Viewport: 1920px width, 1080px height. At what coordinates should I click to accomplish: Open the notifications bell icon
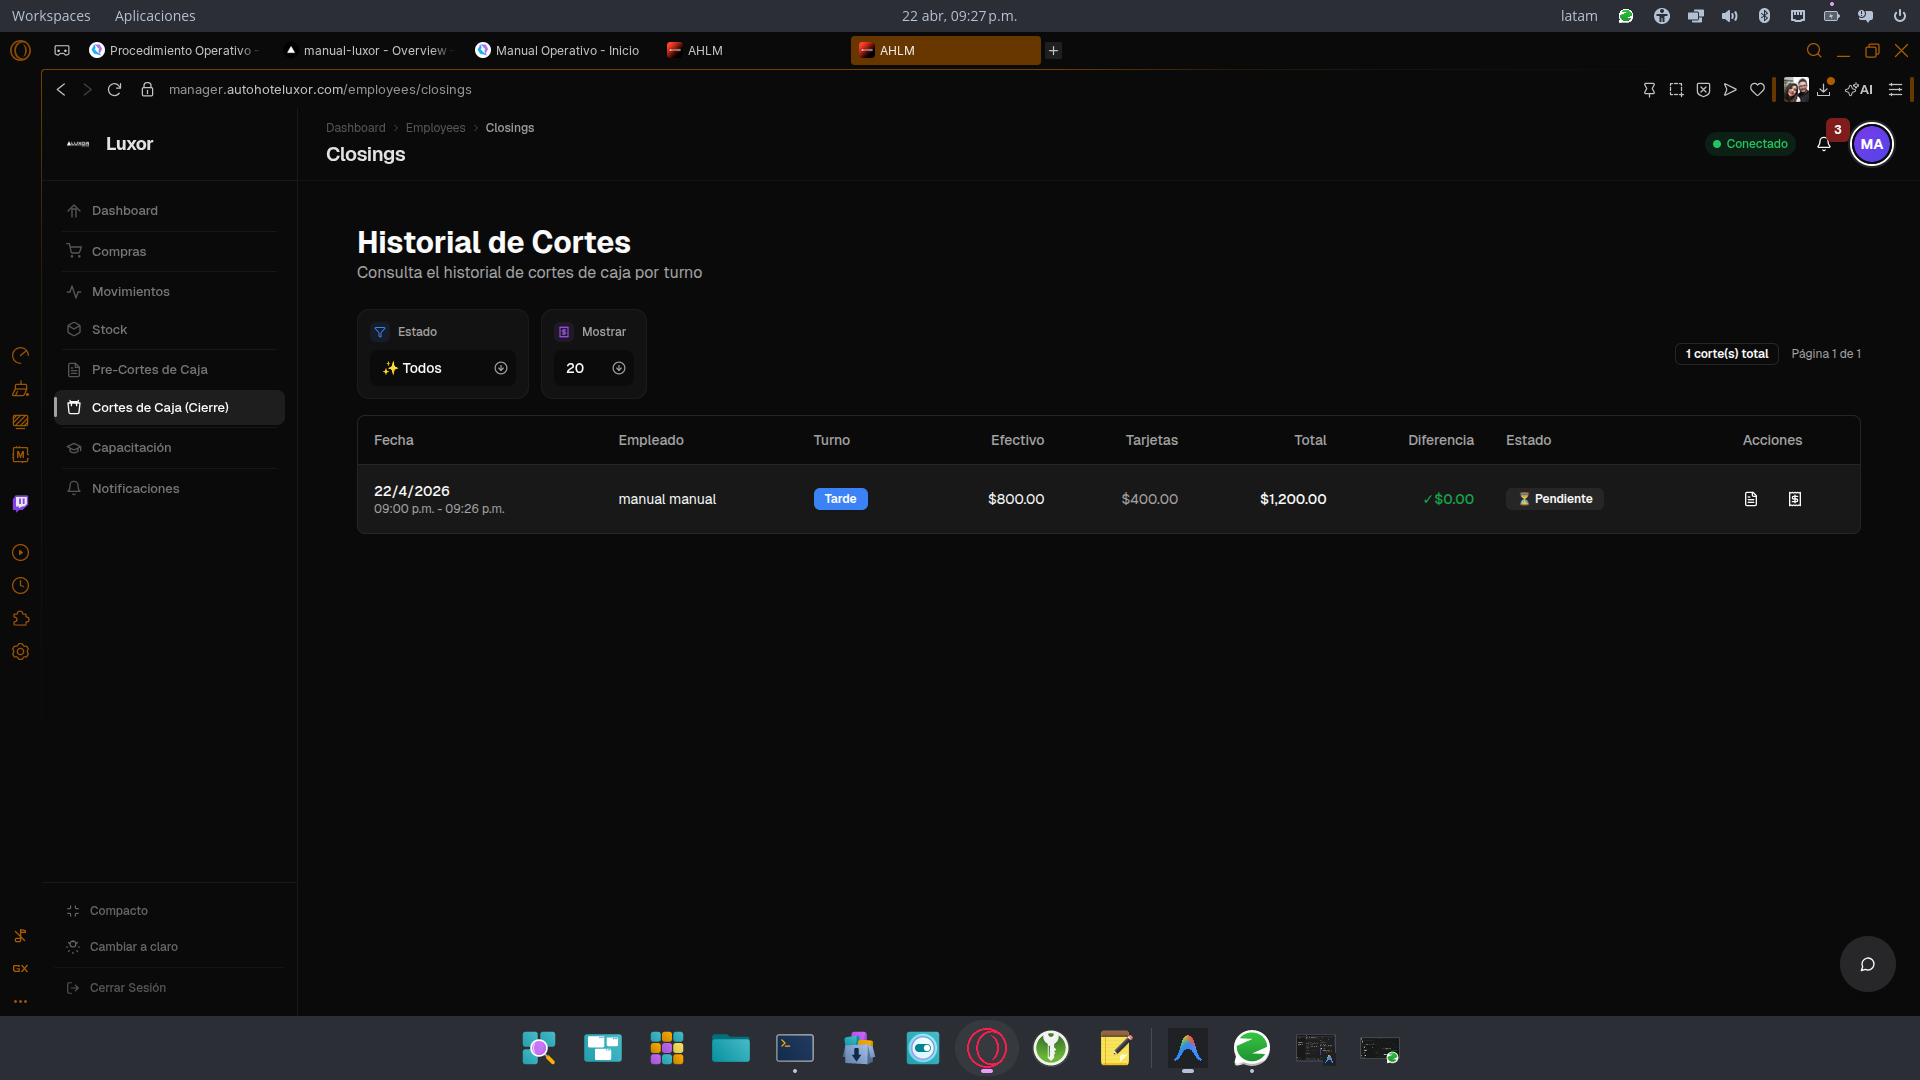pos(1824,144)
